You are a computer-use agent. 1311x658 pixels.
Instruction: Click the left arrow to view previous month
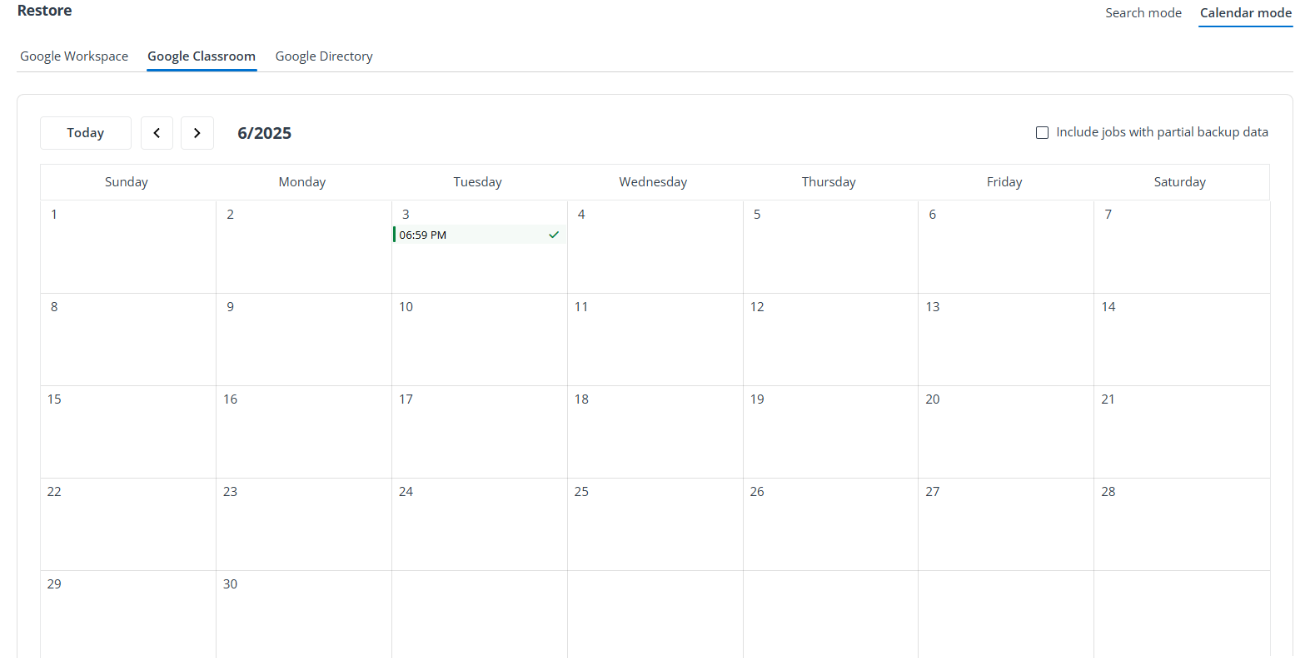point(156,132)
